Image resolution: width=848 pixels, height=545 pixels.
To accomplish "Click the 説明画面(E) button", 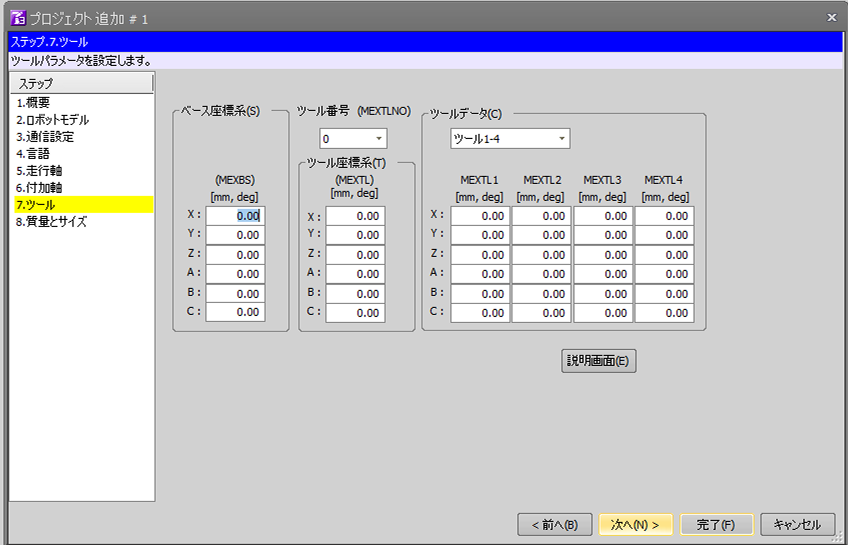I will (598, 361).
